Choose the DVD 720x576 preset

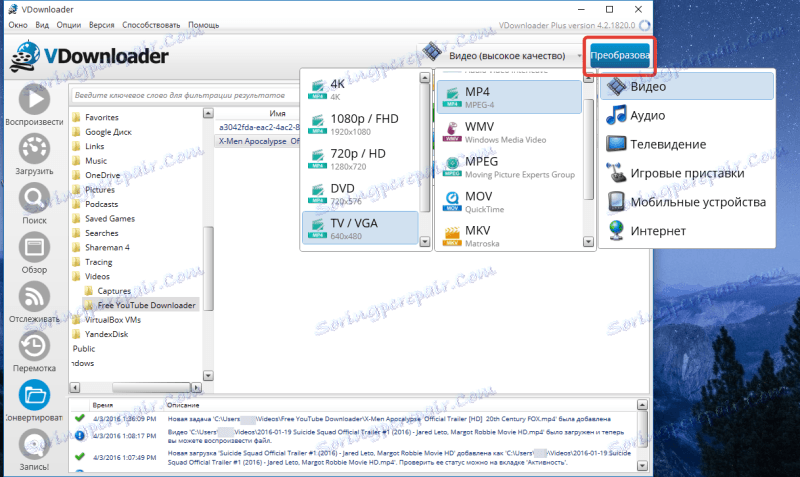pos(361,194)
